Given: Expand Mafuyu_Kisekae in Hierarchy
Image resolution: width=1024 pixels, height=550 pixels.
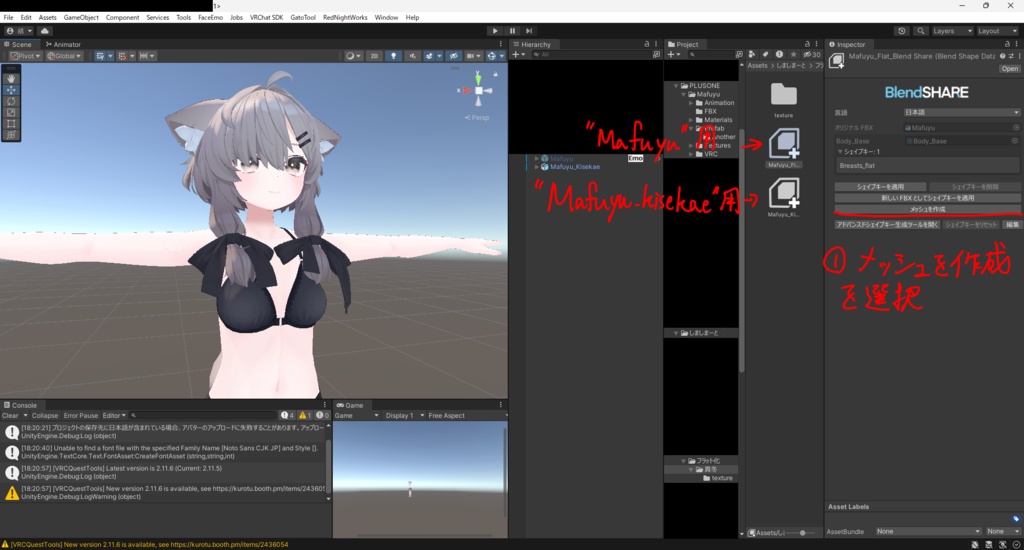Looking at the screenshot, I should 537,167.
